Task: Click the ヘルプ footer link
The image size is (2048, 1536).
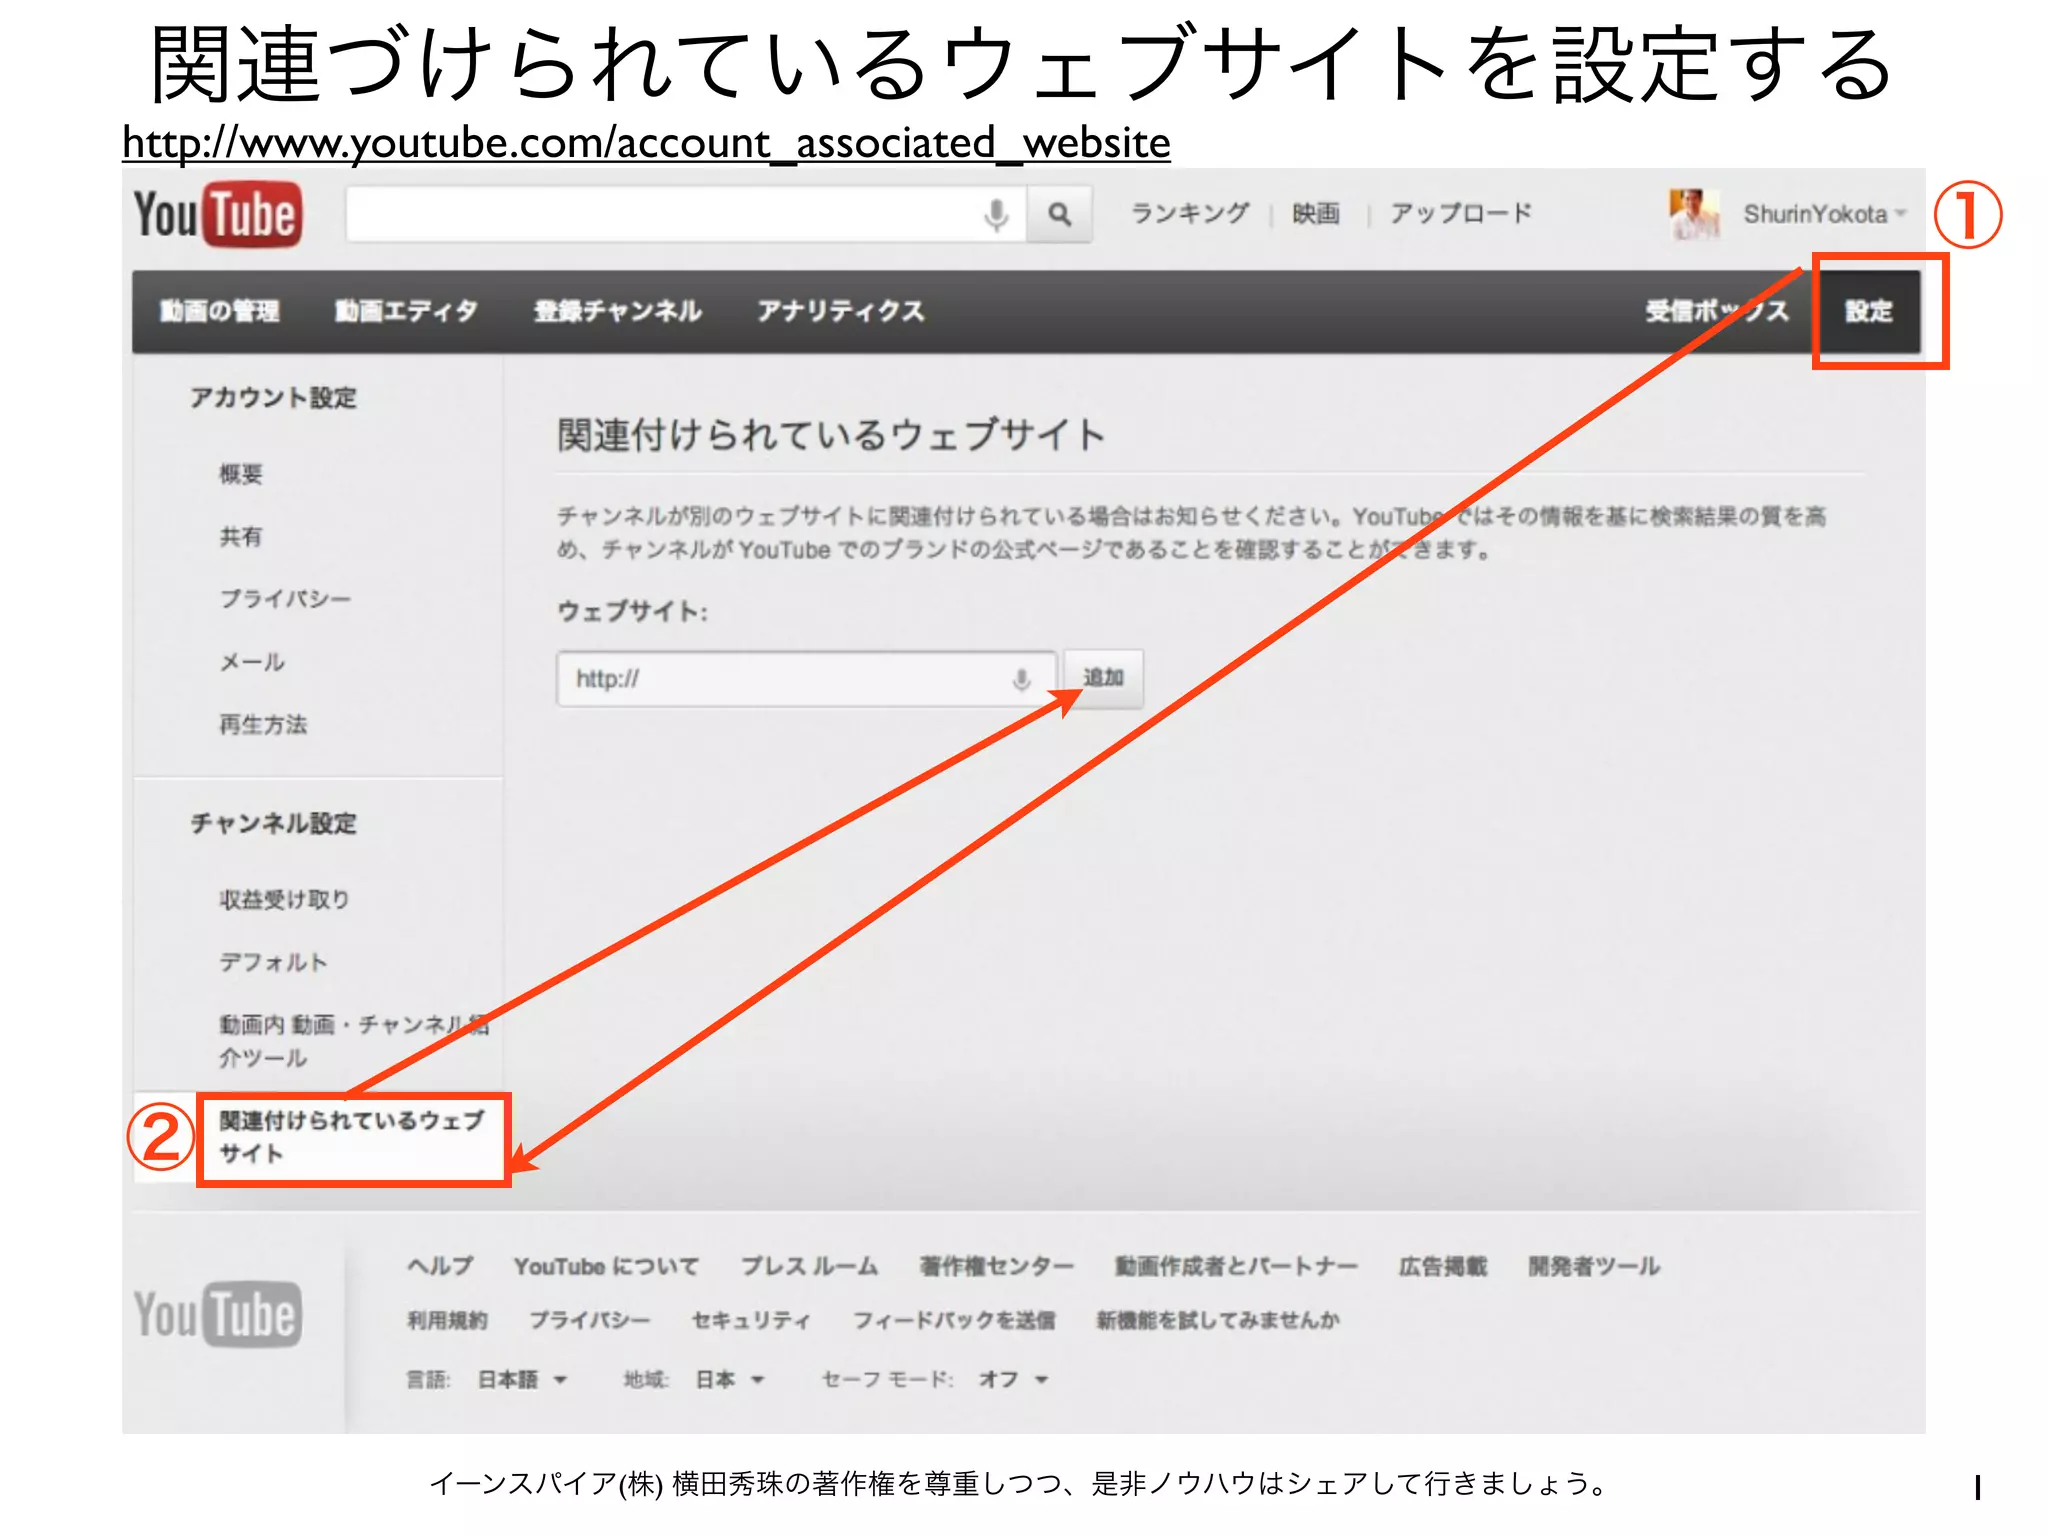Action: [440, 1266]
